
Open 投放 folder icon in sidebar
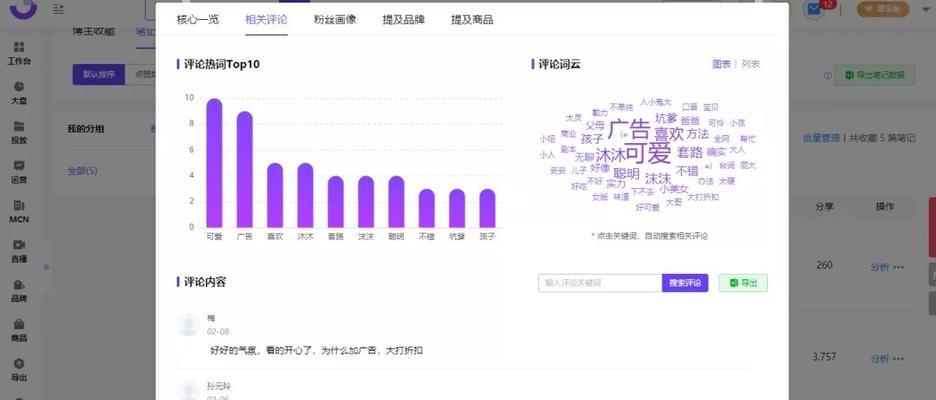(19, 126)
